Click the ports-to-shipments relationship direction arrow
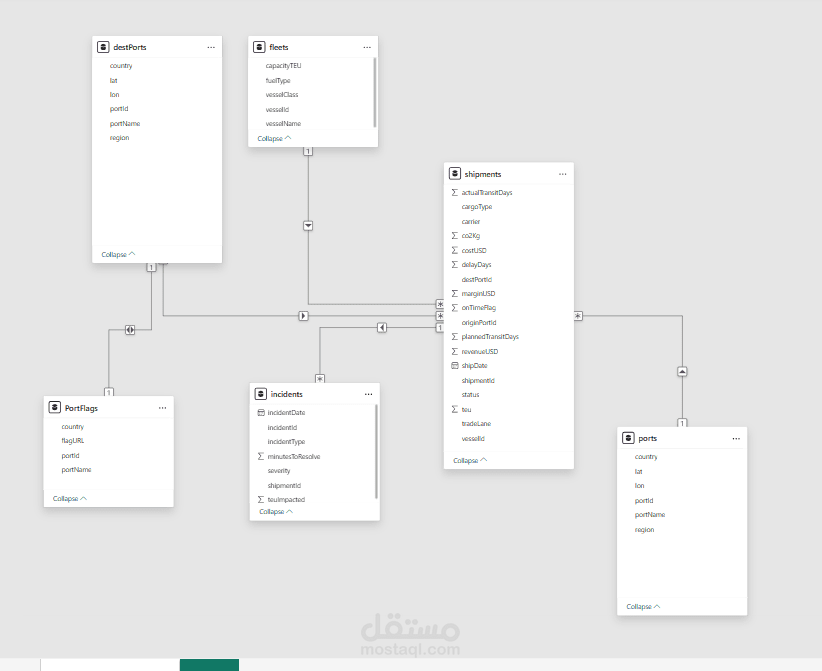Image resolution: width=822 pixels, height=671 pixels. click(682, 372)
